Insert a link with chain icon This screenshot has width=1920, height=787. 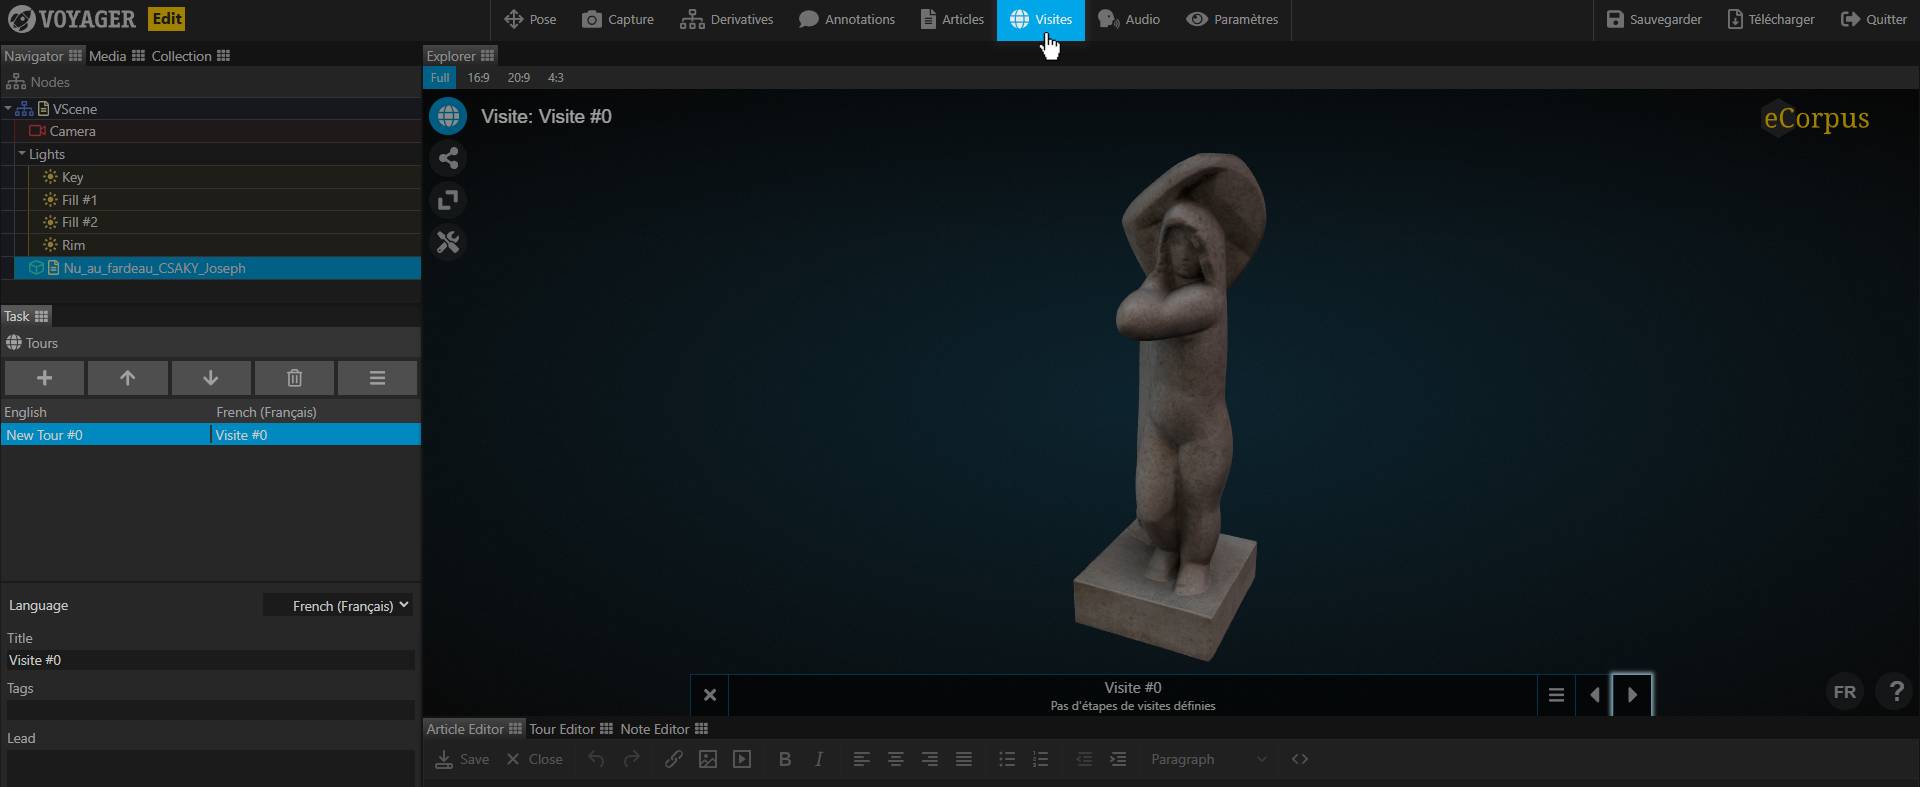(x=674, y=759)
